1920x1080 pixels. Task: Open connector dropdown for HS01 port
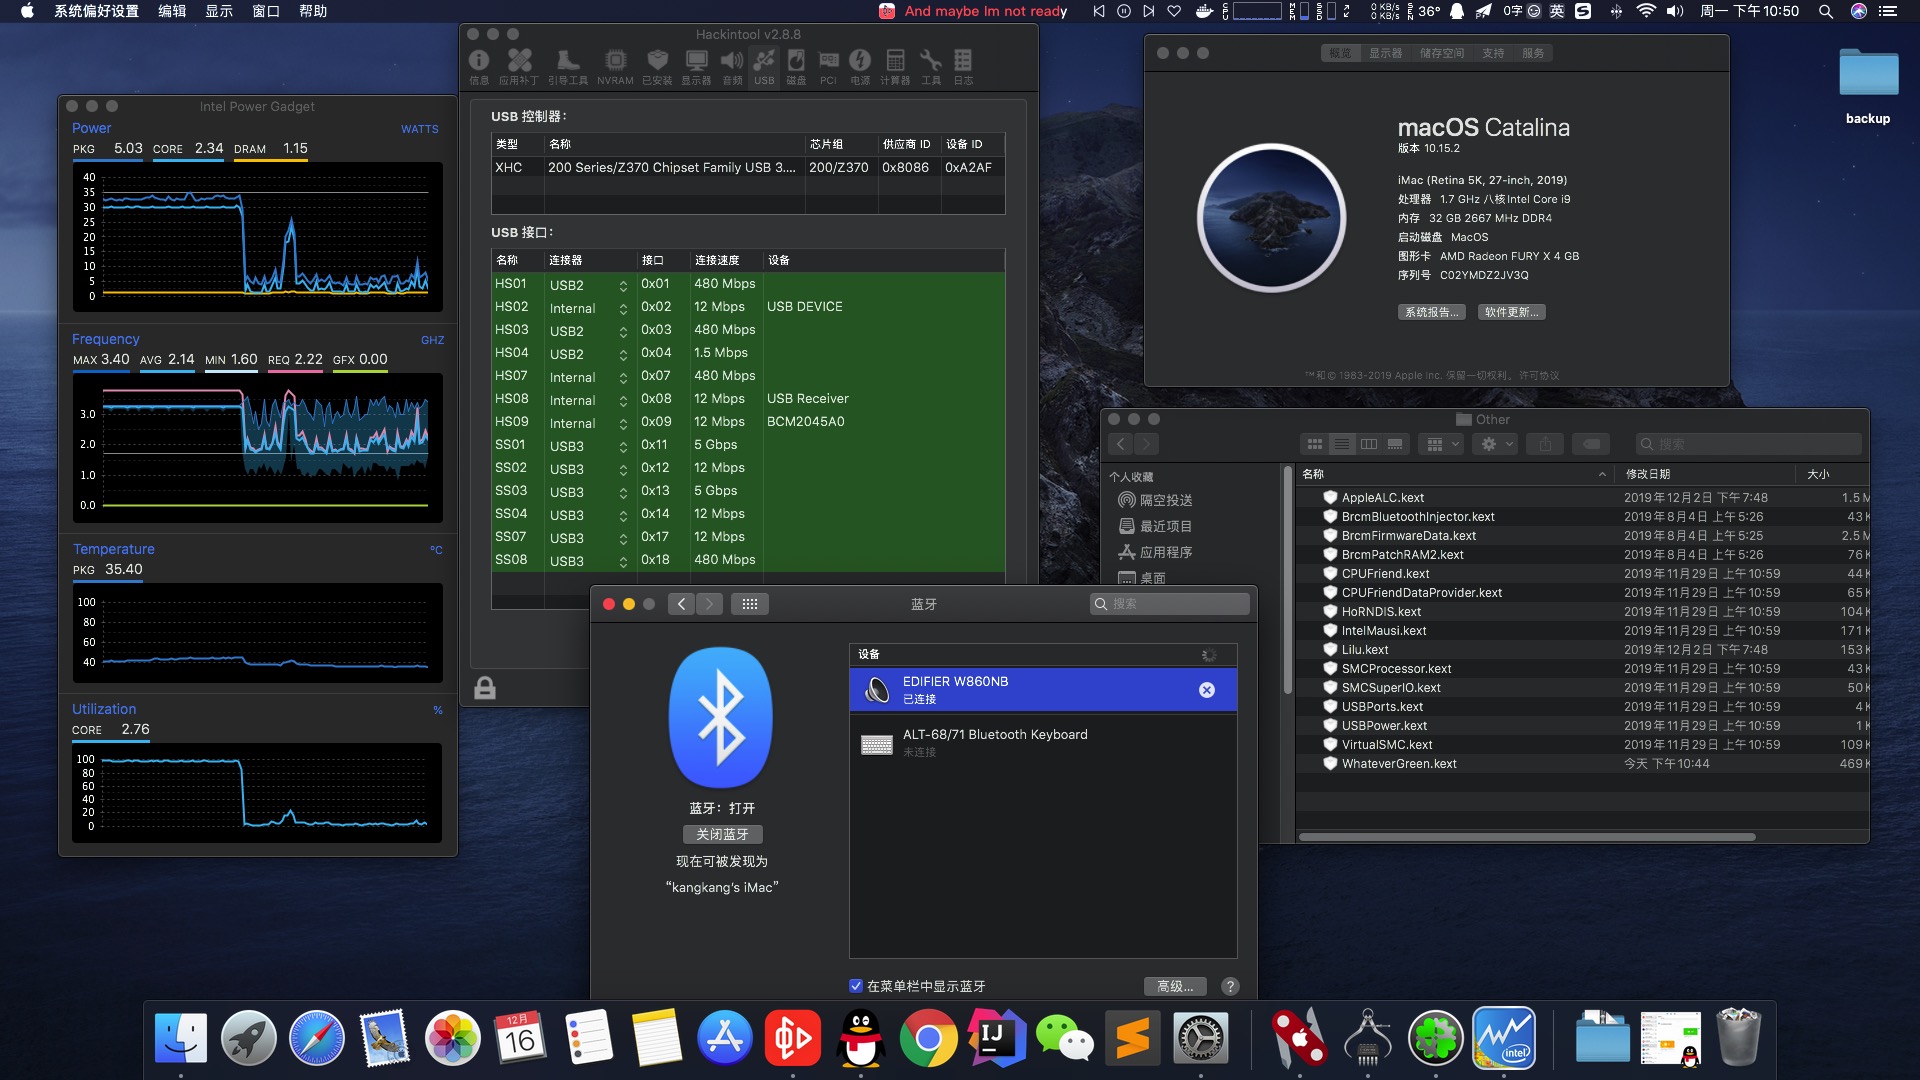(x=623, y=286)
